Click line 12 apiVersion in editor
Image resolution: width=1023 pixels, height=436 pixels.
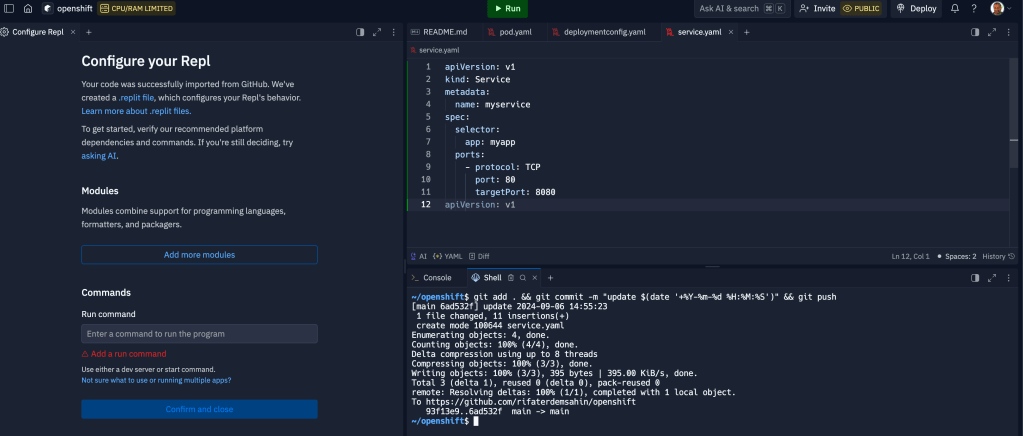[x=480, y=204]
